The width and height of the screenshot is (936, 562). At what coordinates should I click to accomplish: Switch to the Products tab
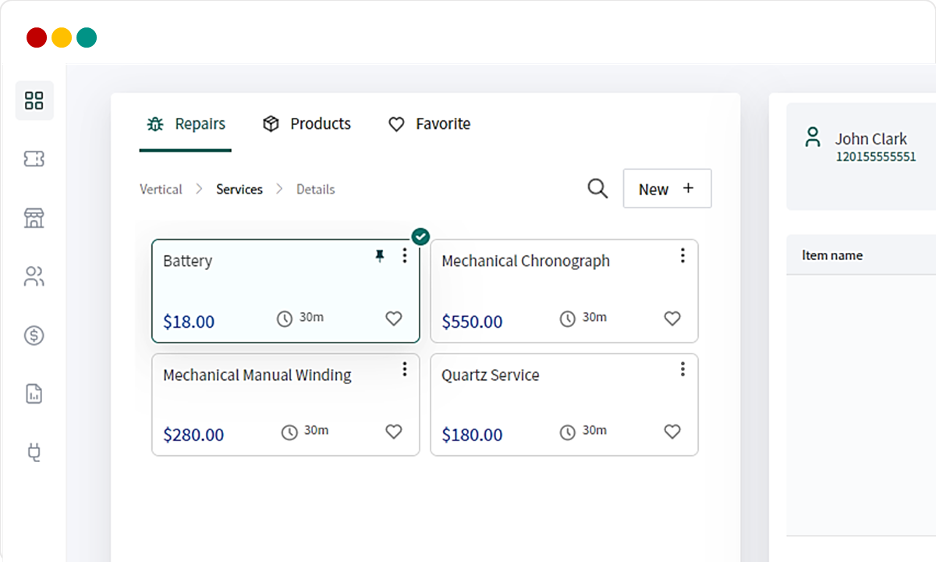tap(307, 124)
